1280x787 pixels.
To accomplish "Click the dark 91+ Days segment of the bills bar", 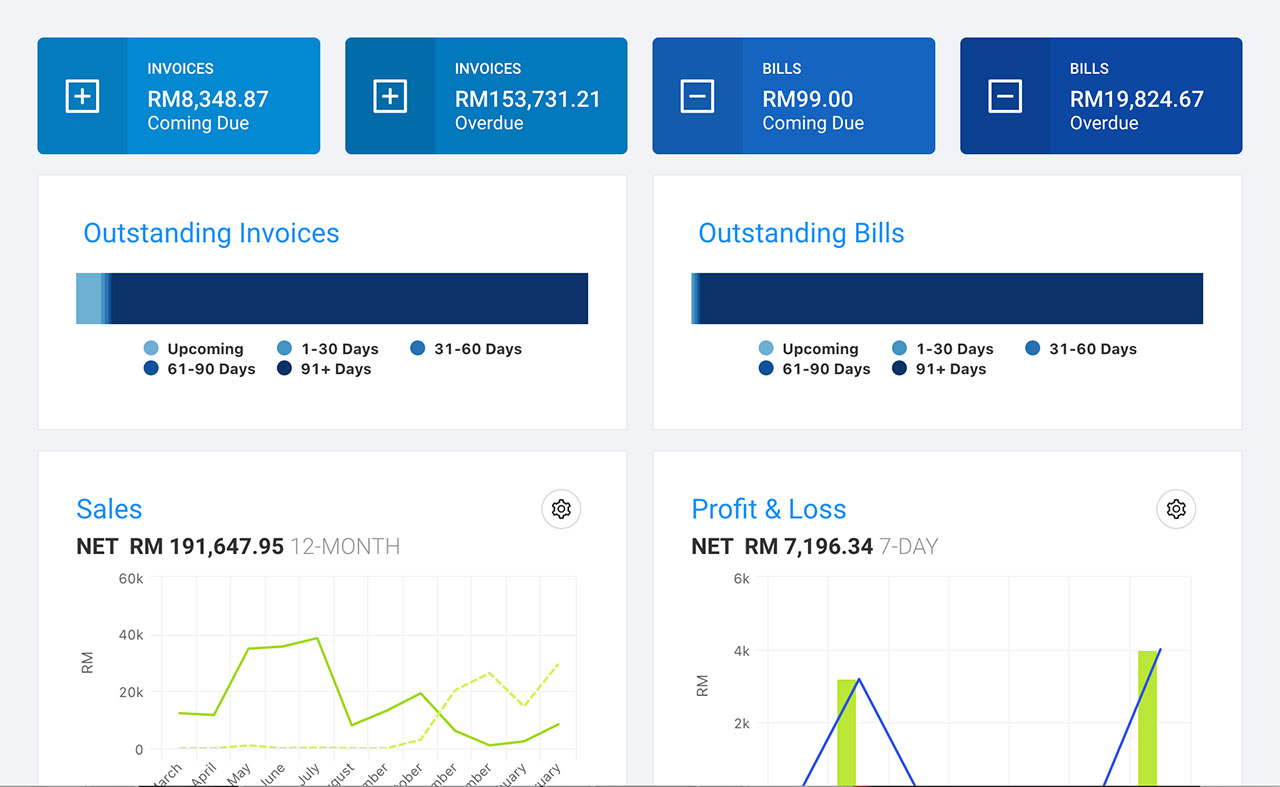I will [x=950, y=297].
